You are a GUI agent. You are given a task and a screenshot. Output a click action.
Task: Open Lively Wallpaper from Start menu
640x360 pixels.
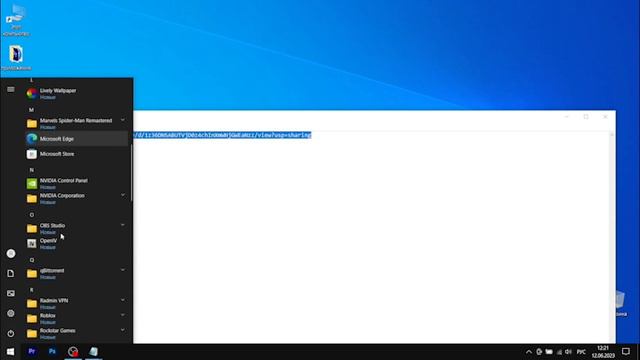76,93
